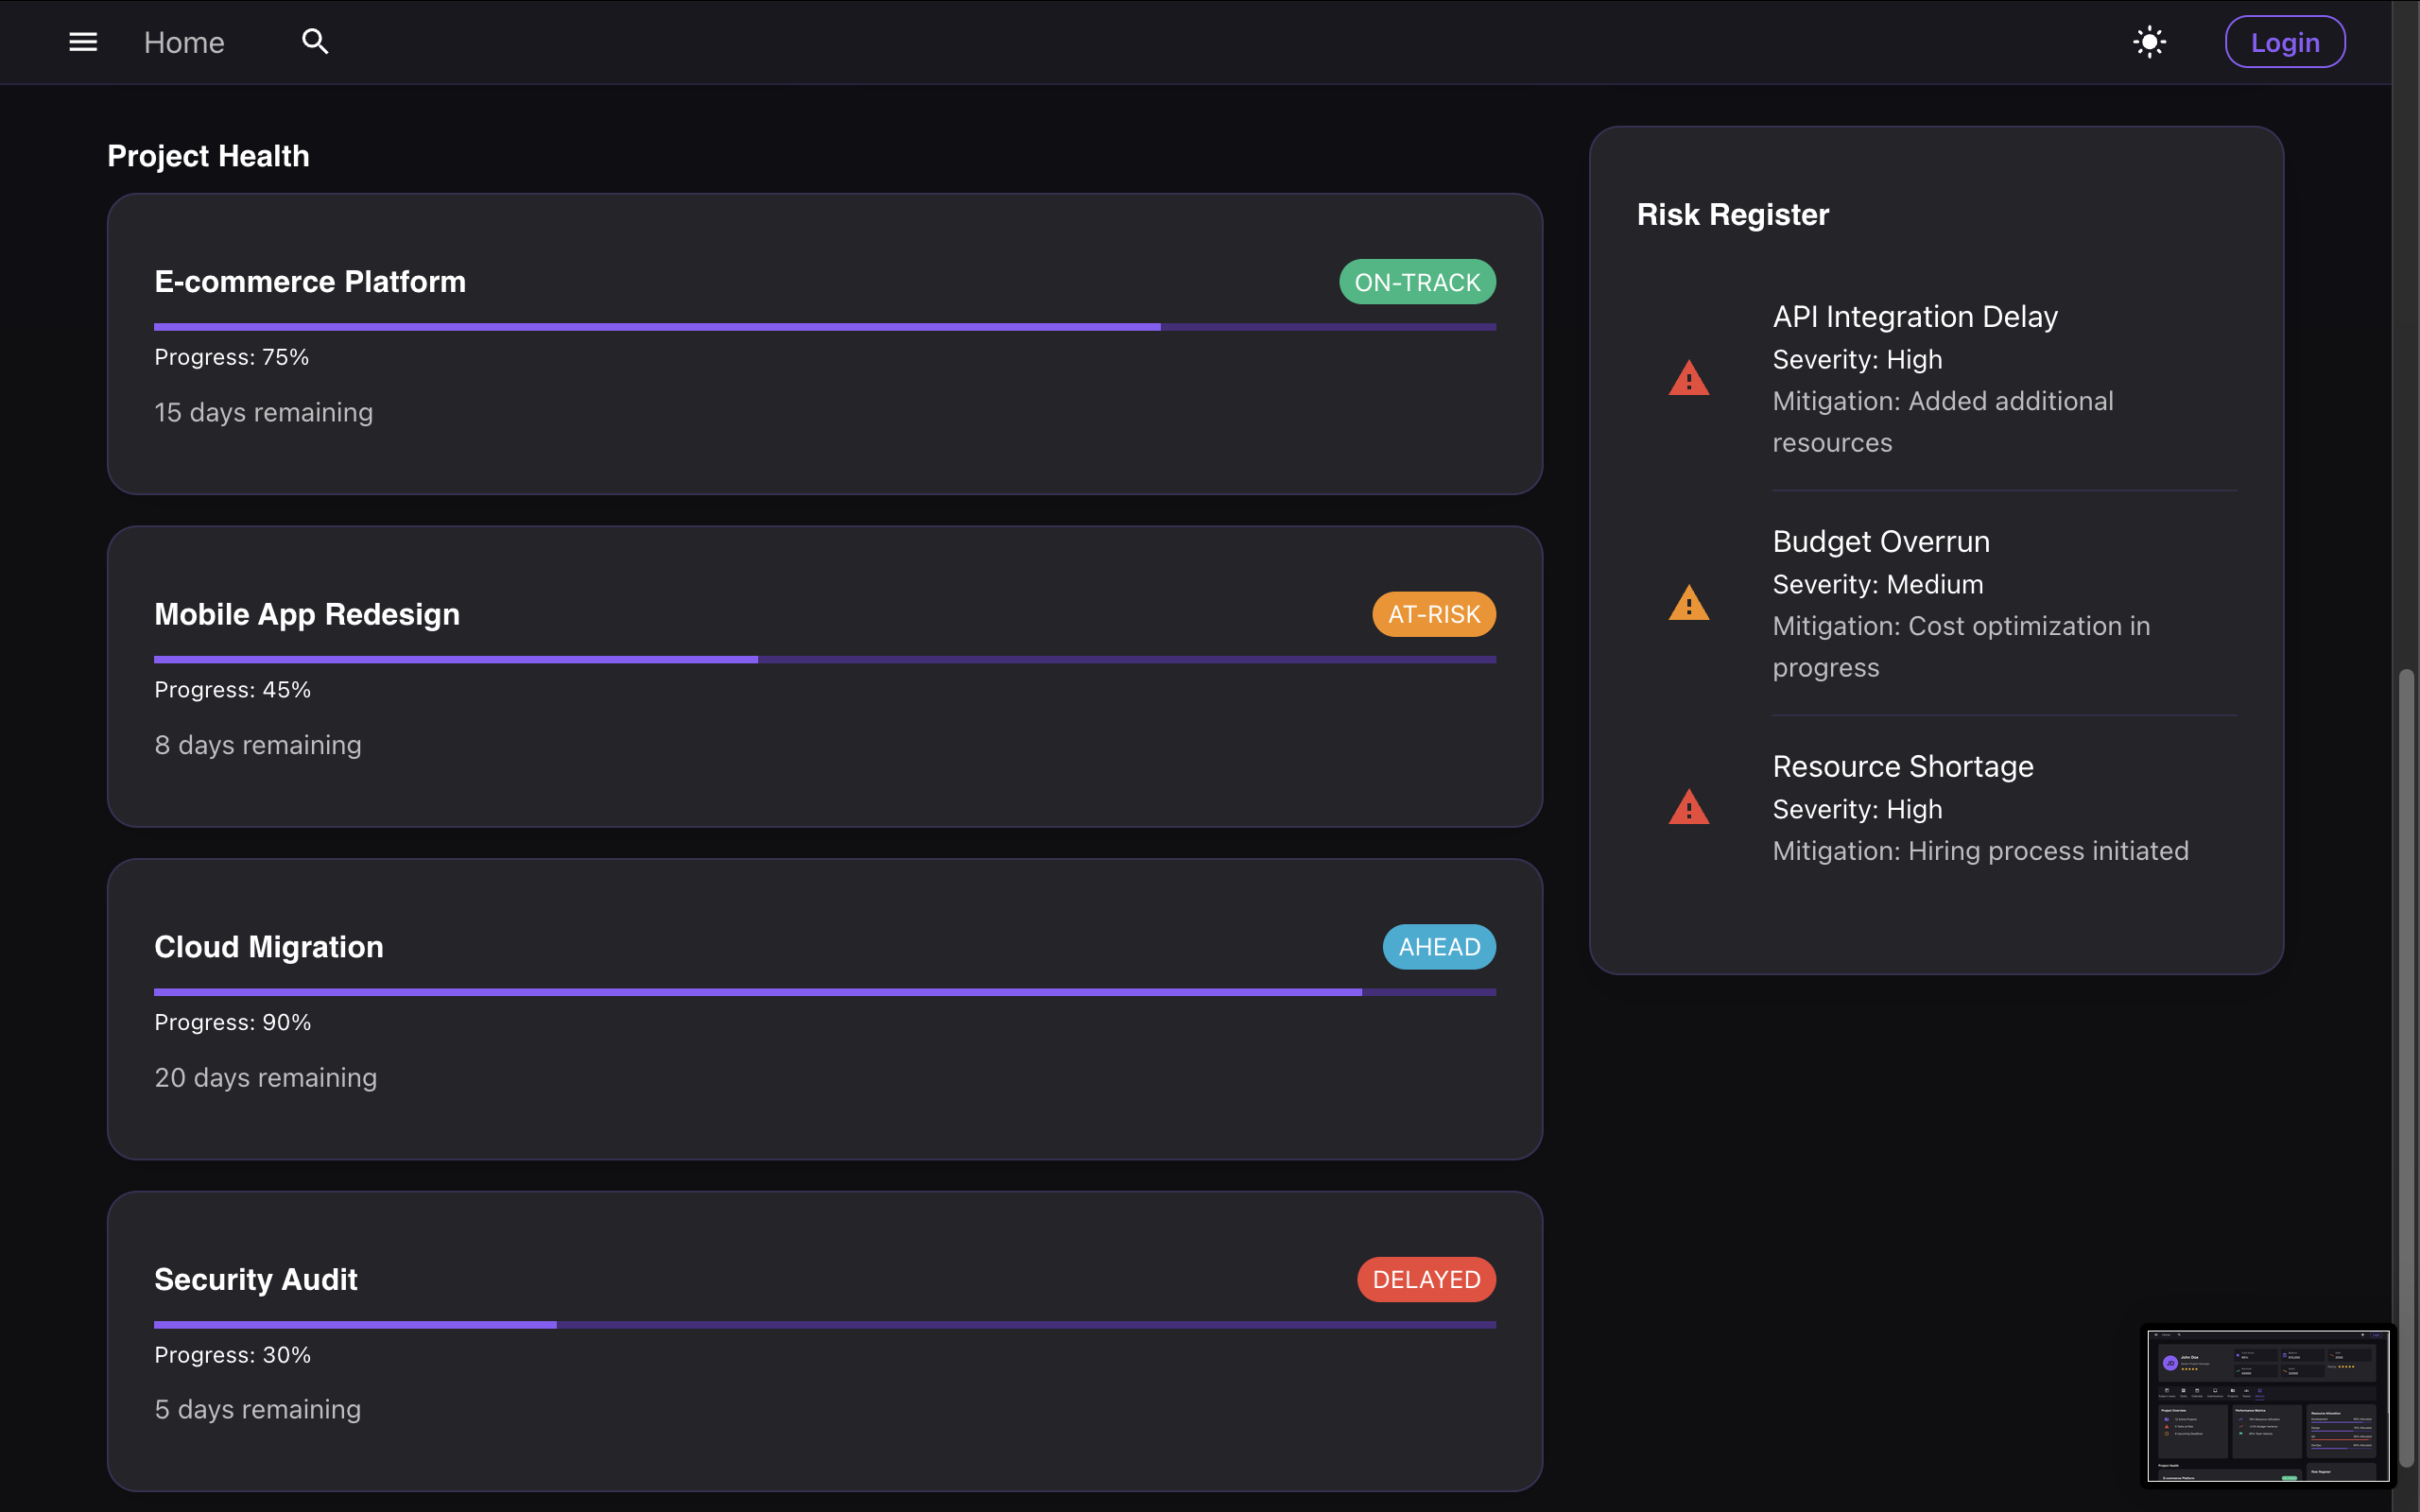Click the search magnifier icon
The width and height of the screenshot is (2420, 1512).
[315, 42]
